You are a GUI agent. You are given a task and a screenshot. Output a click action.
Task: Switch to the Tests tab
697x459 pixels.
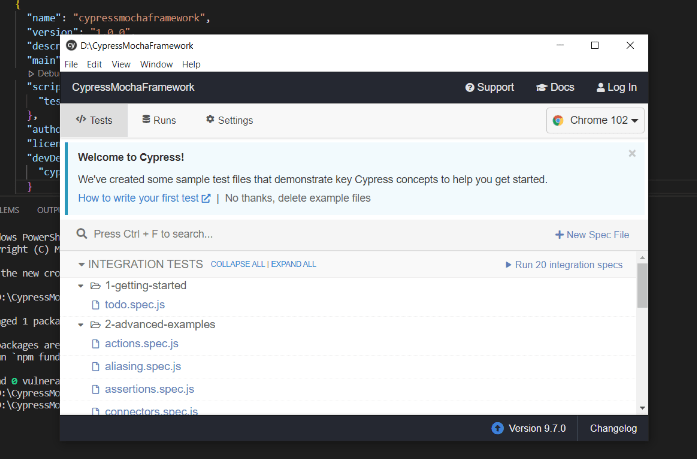pos(94,120)
